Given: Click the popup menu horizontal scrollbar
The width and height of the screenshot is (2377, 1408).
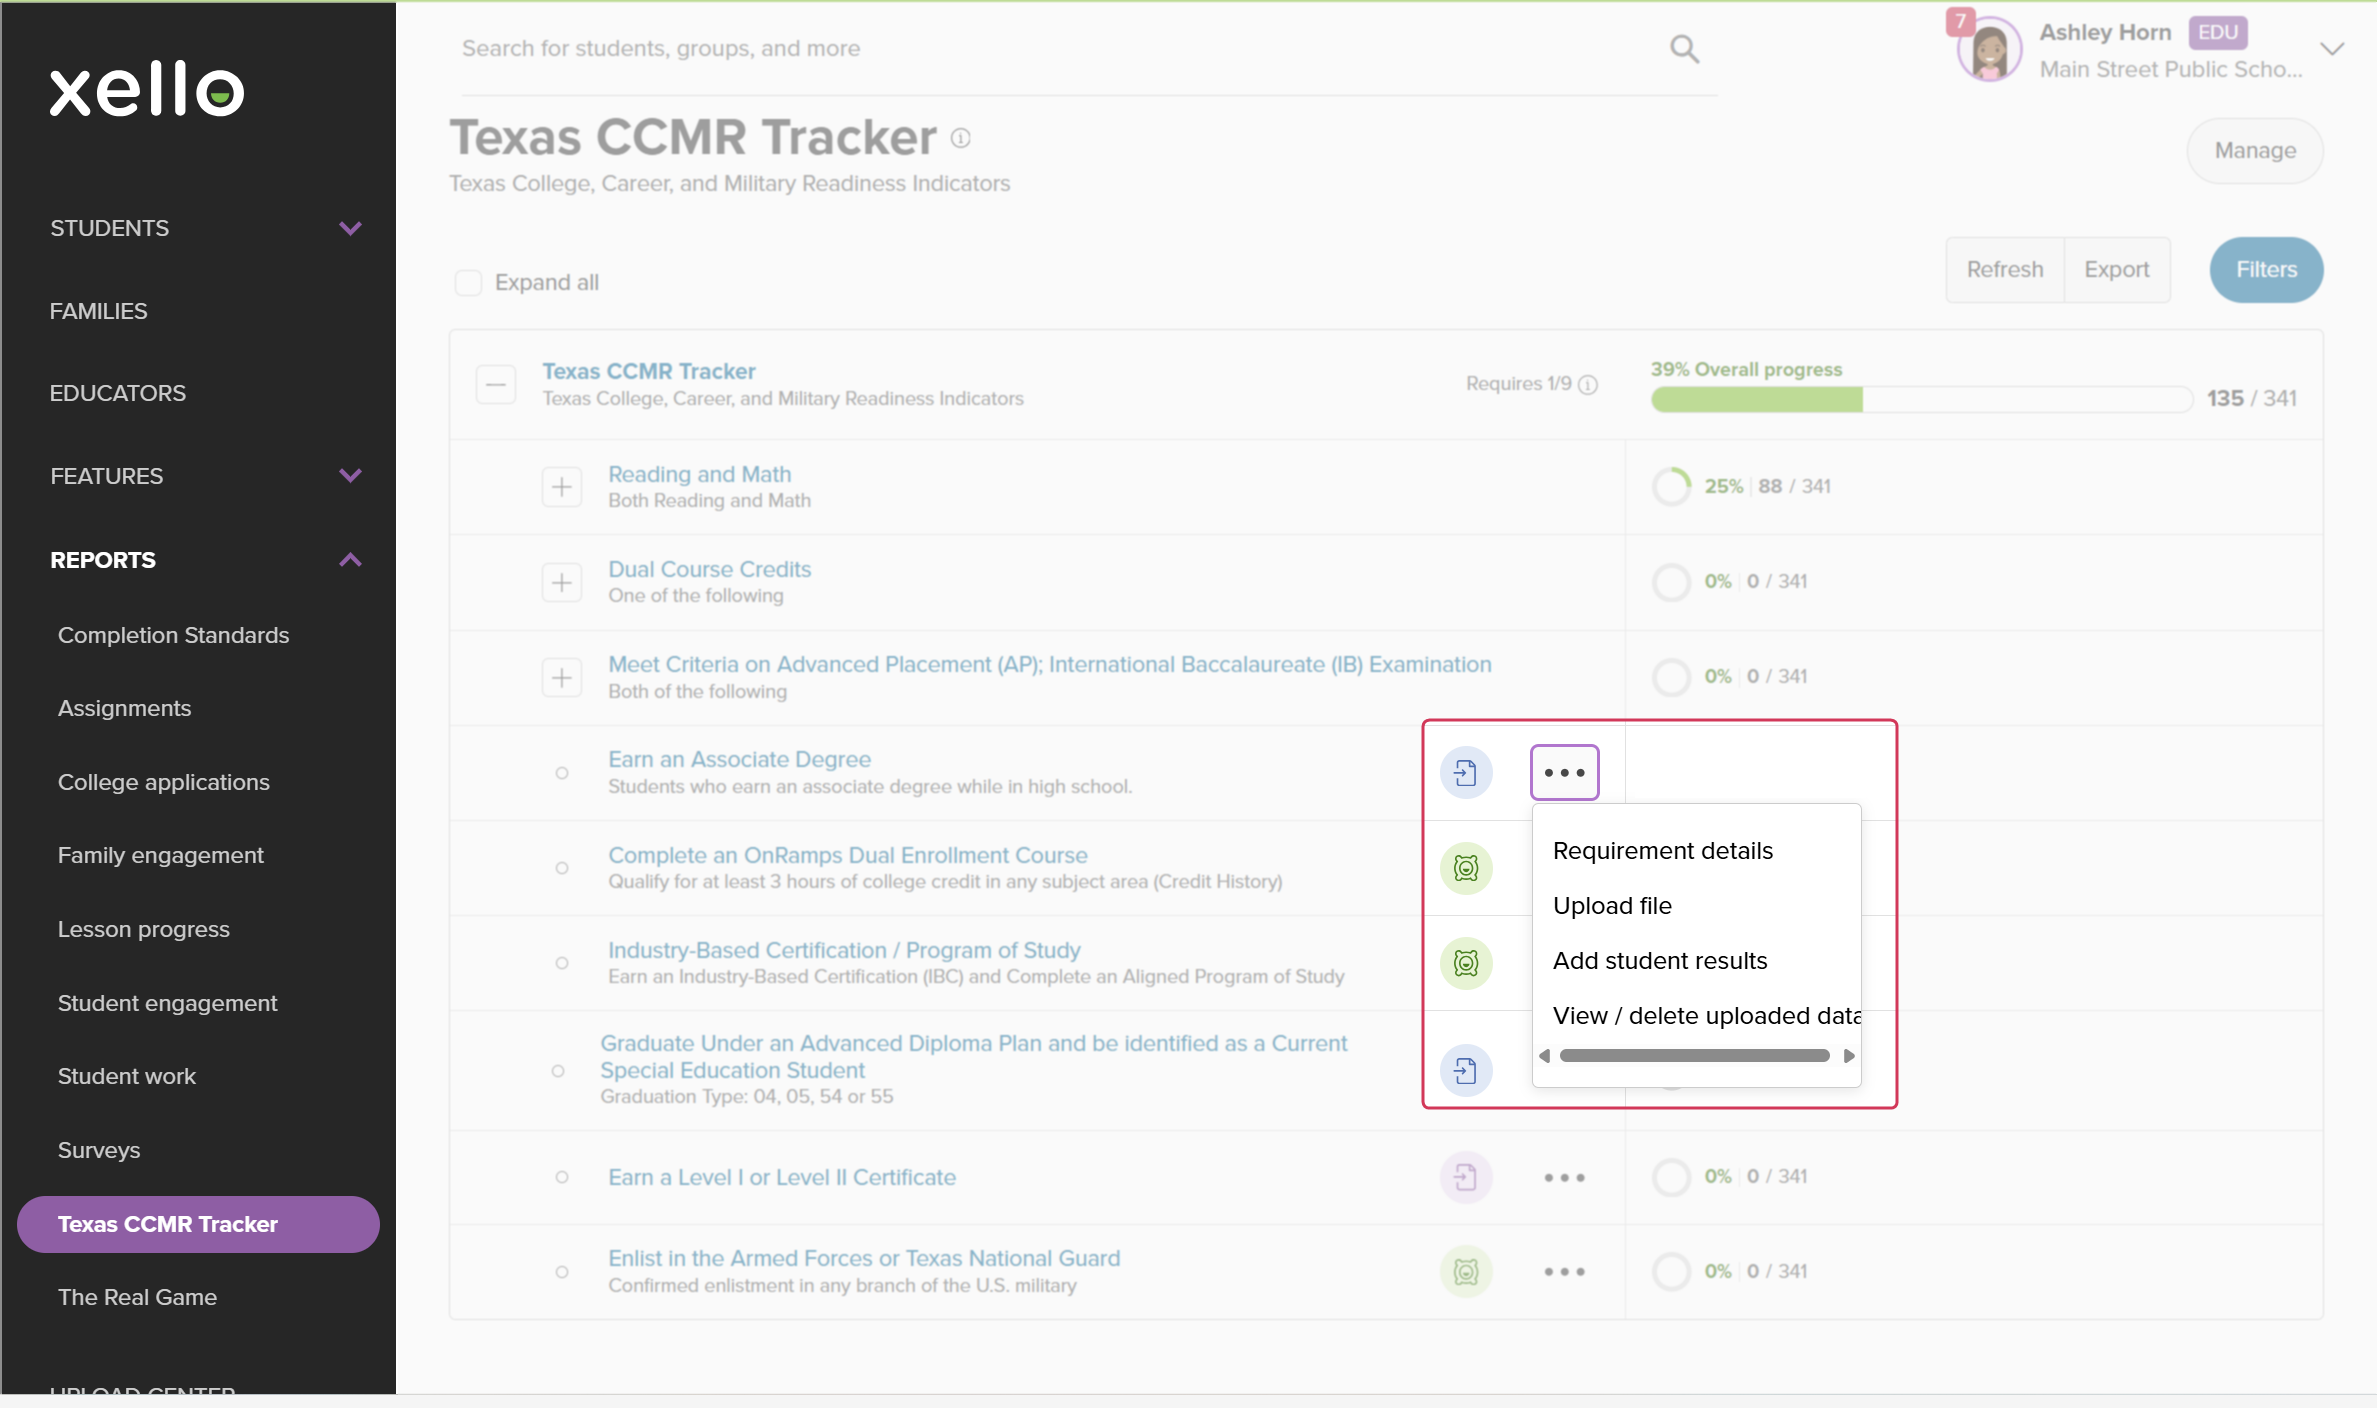Looking at the screenshot, I should (1694, 1055).
